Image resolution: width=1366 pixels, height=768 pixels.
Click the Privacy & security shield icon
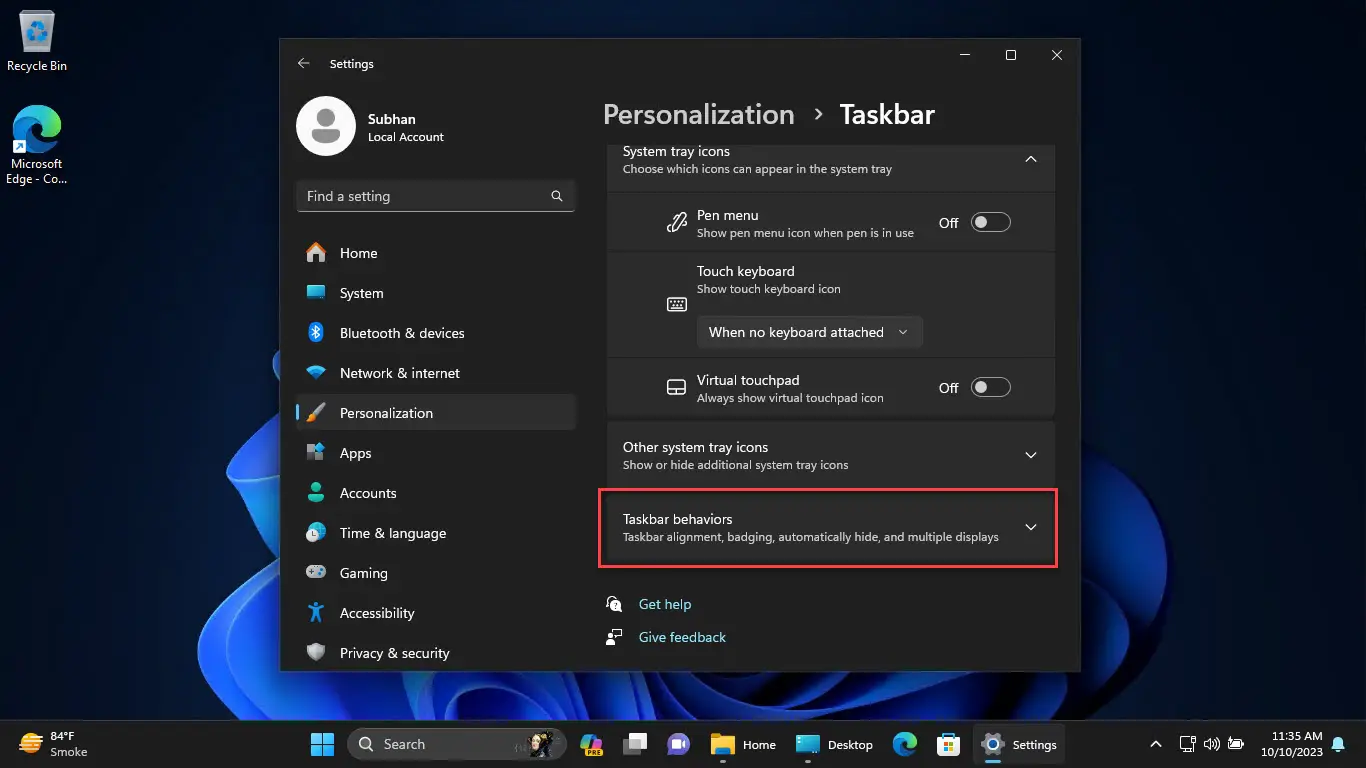click(316, 653)
